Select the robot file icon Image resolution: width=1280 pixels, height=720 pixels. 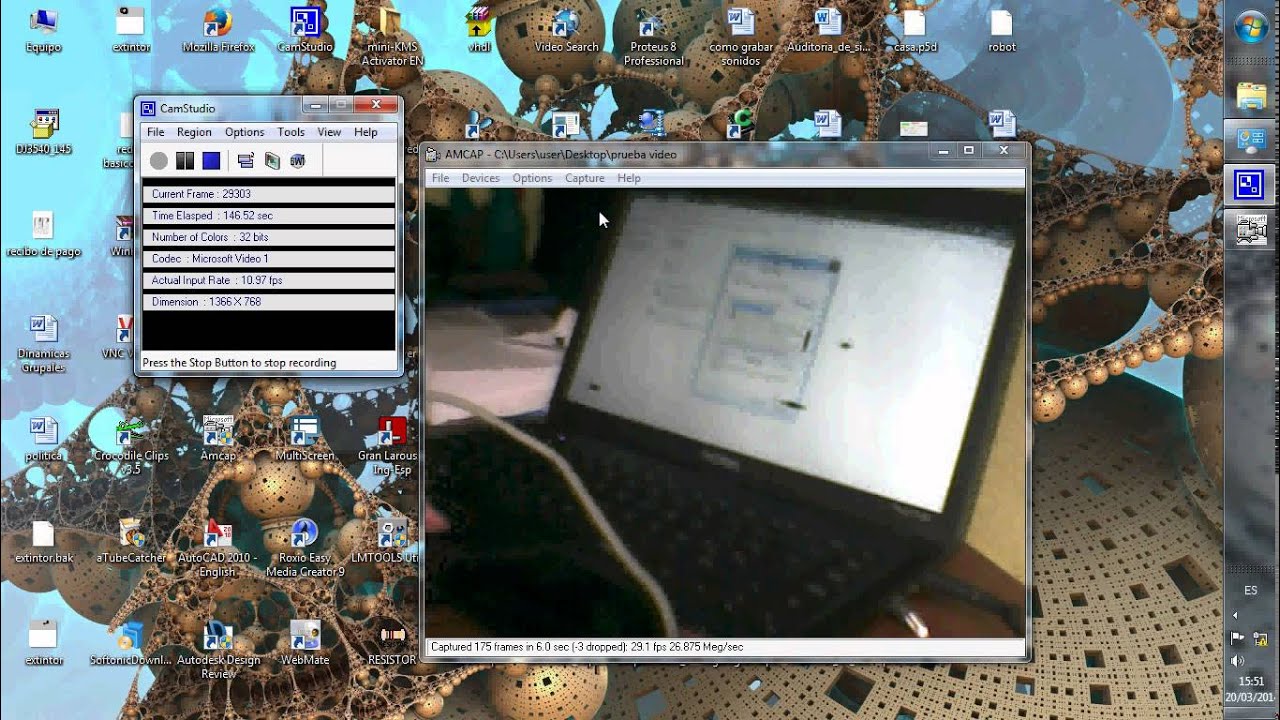pos(1002,31)
